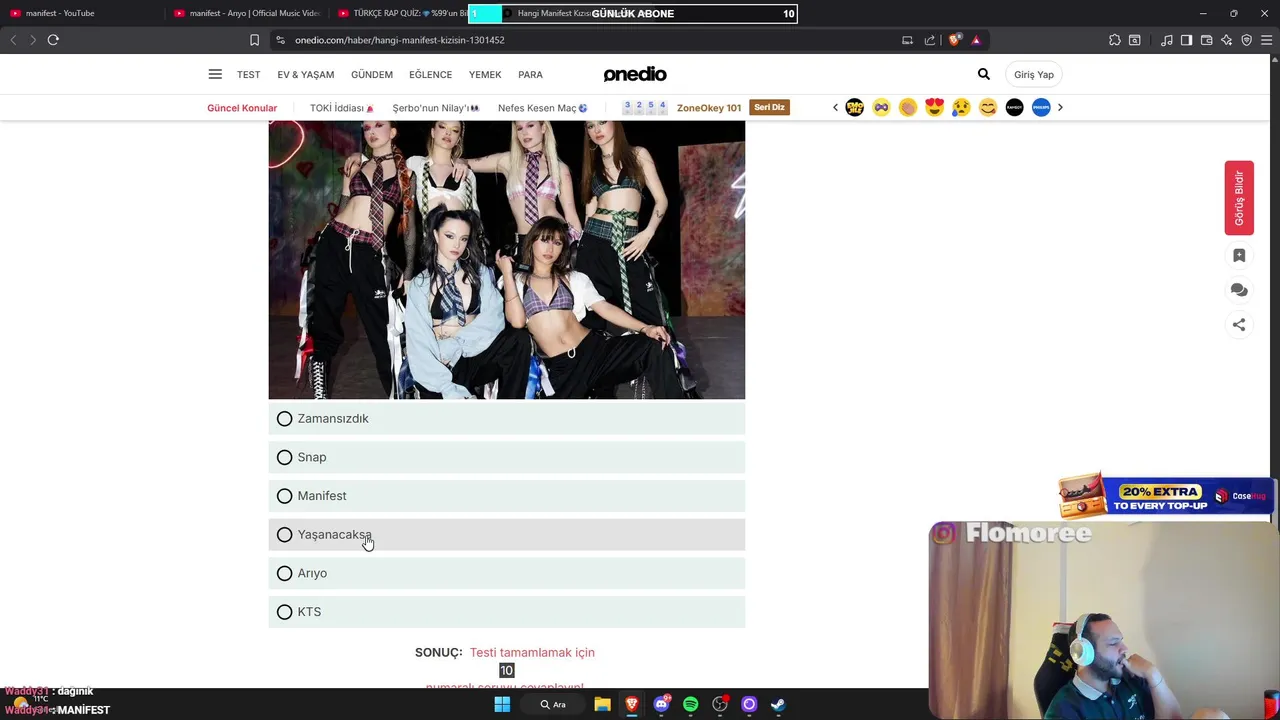Open the Şerbo'nun Nilay'ı topic link
Screen dimensions: 1280x720
[435, 108]
